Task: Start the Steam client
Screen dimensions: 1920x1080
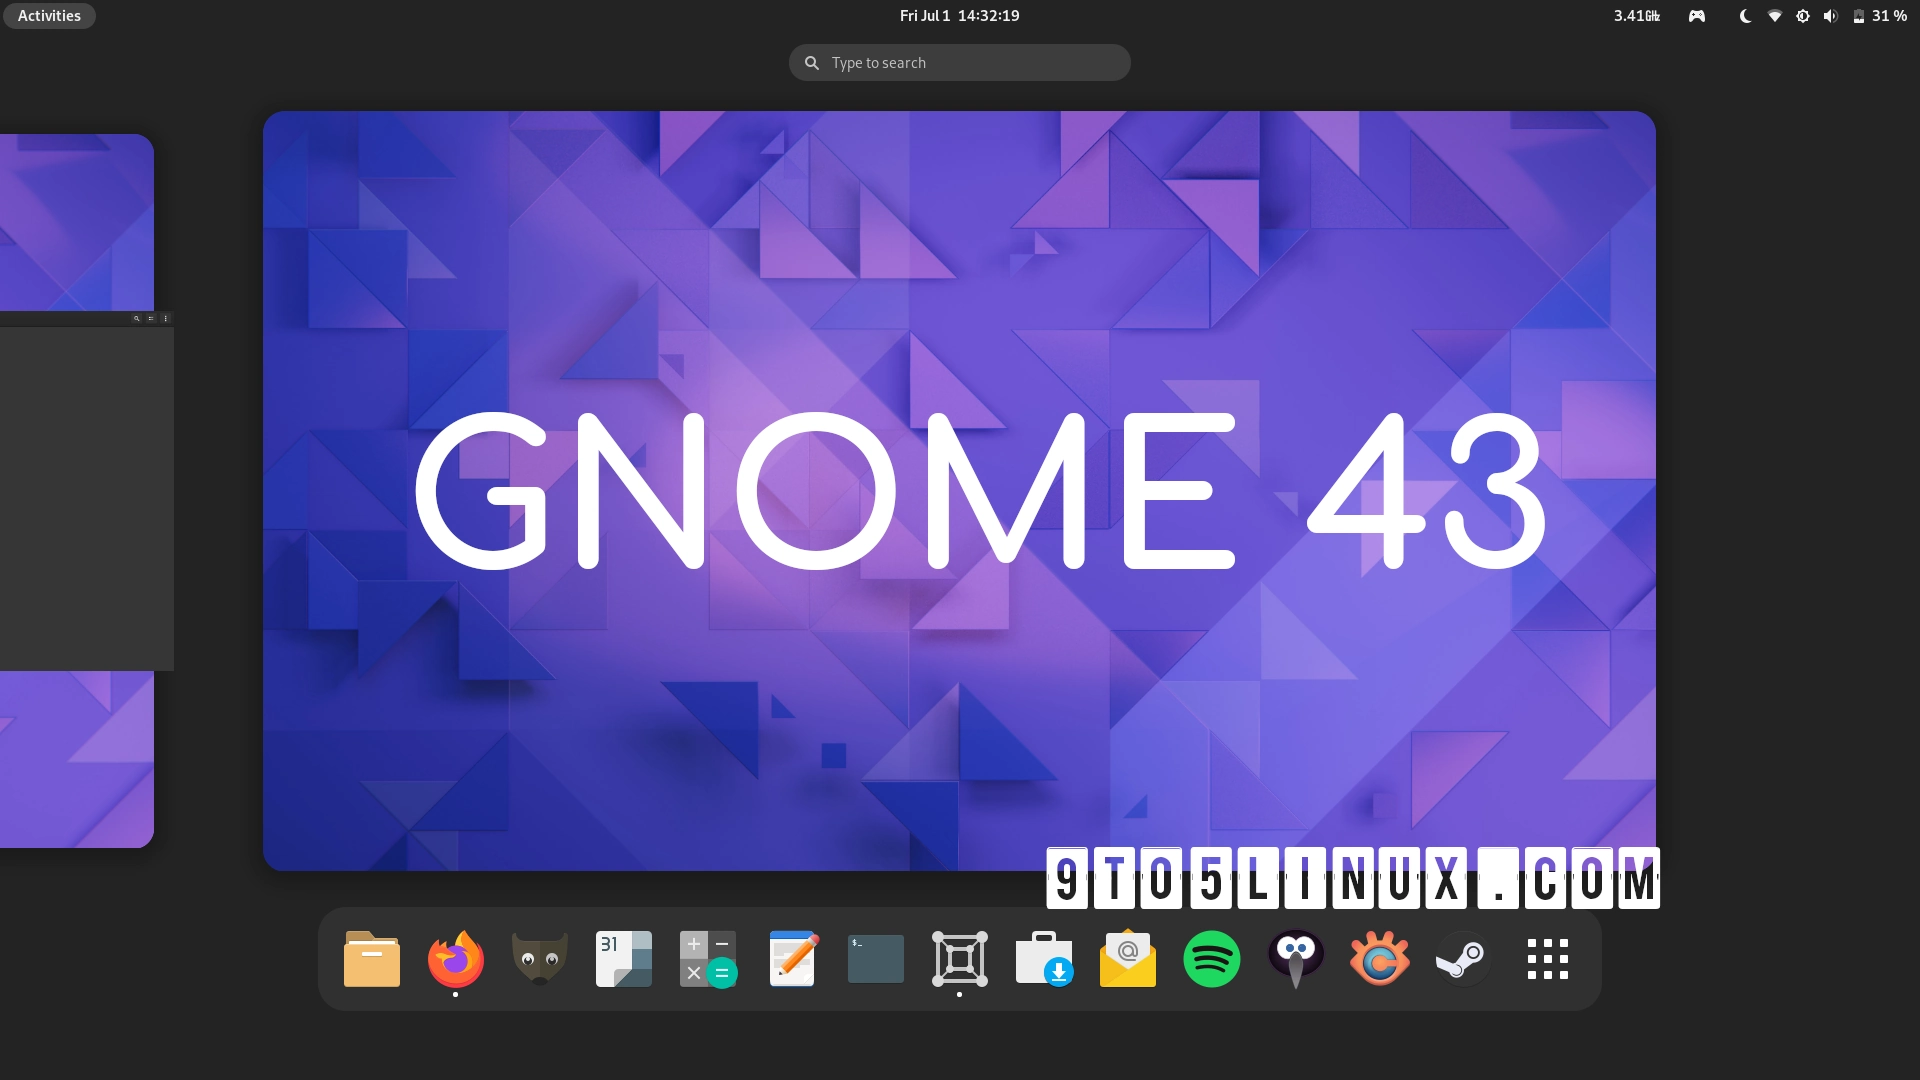Action: pyautogui.click(x=1462, y=958)
